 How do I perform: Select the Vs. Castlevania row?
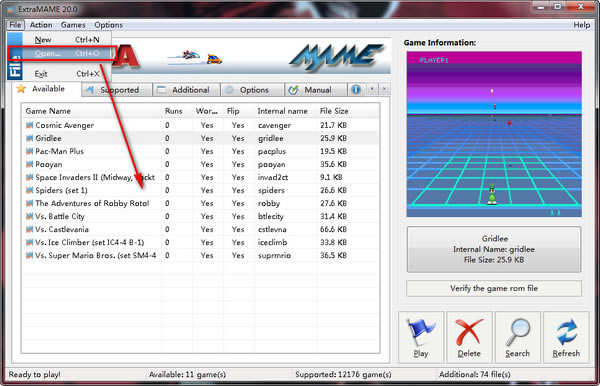pyautogui.click(x=201, y=229)
